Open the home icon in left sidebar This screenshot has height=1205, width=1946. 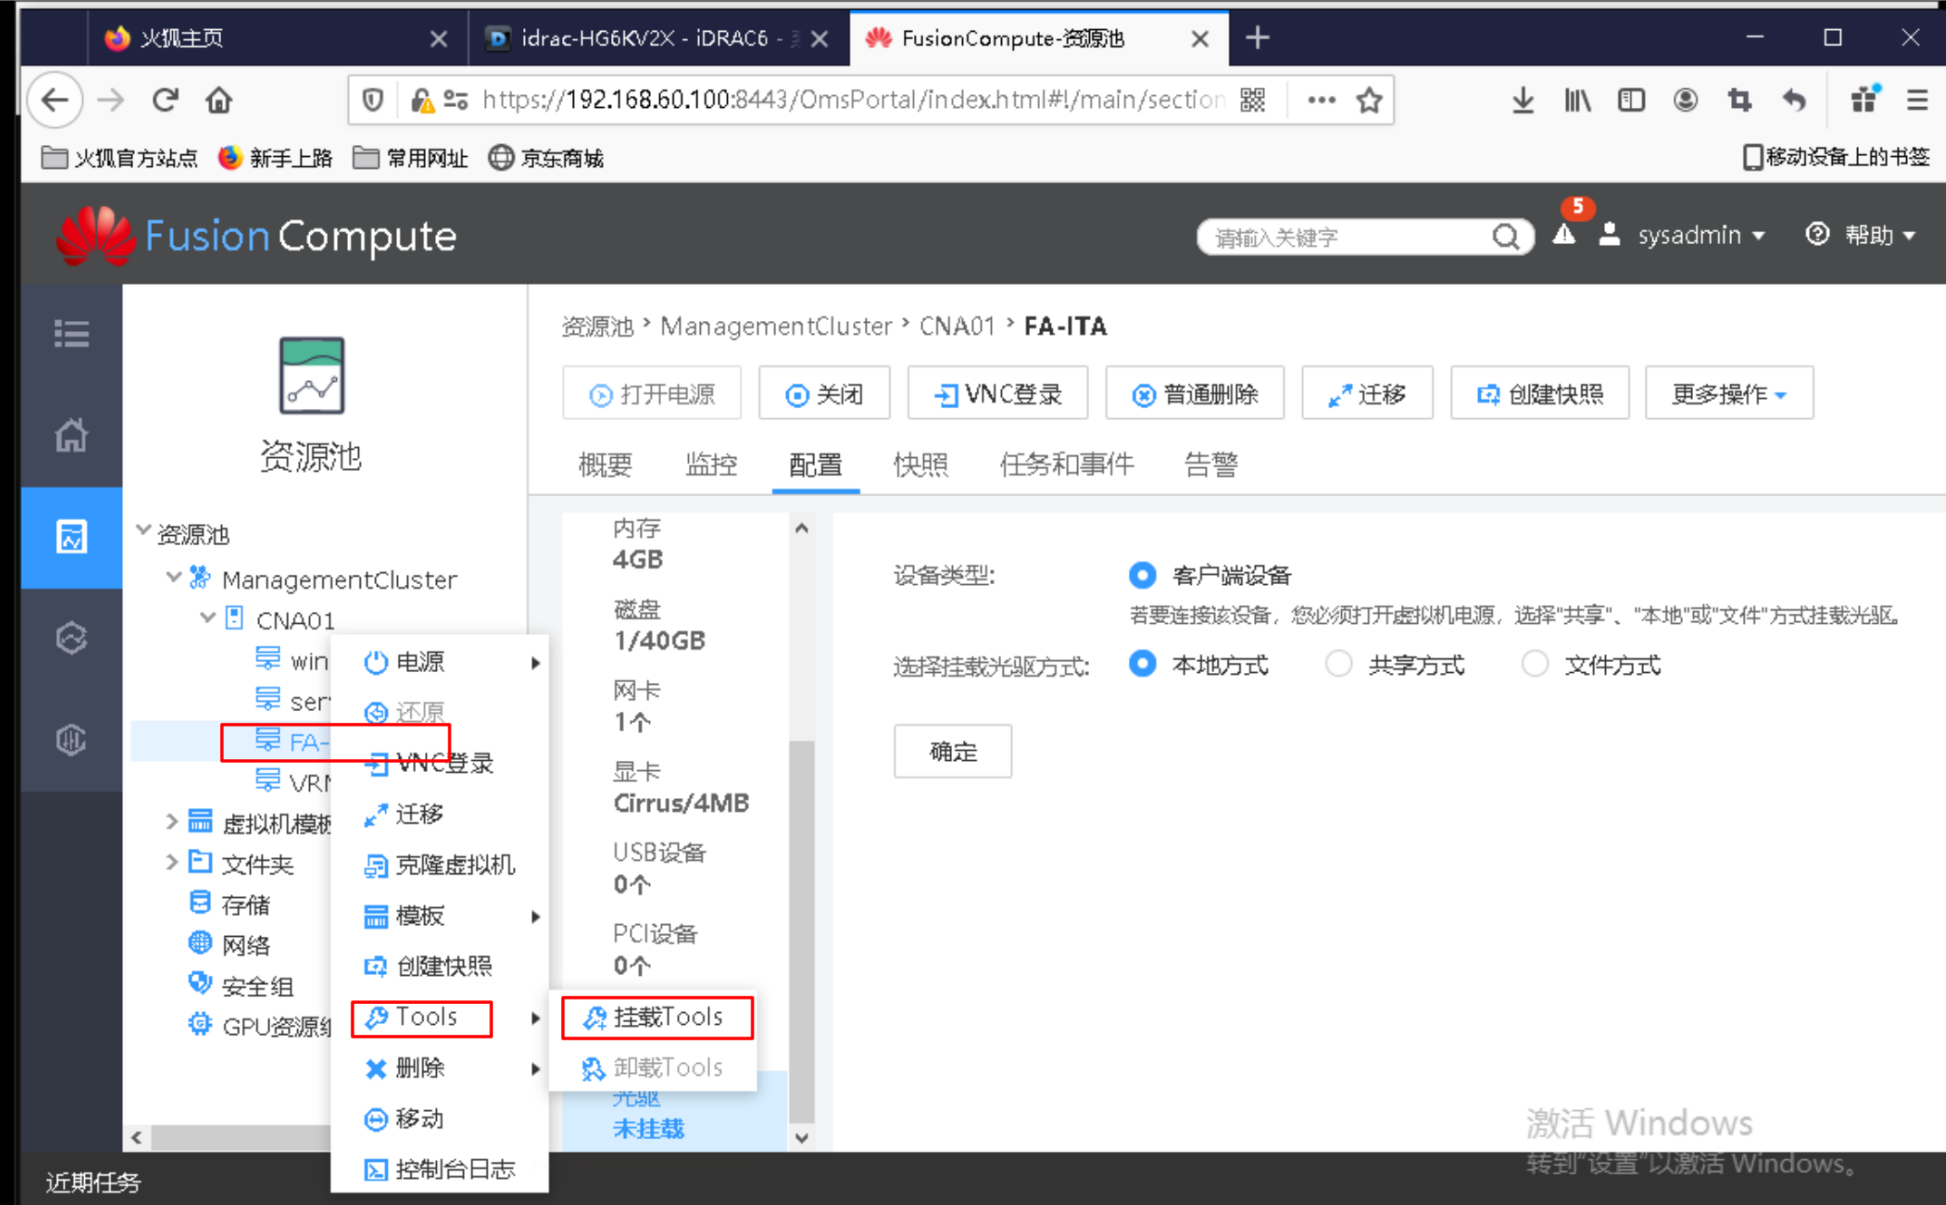[x=71, y=435]
